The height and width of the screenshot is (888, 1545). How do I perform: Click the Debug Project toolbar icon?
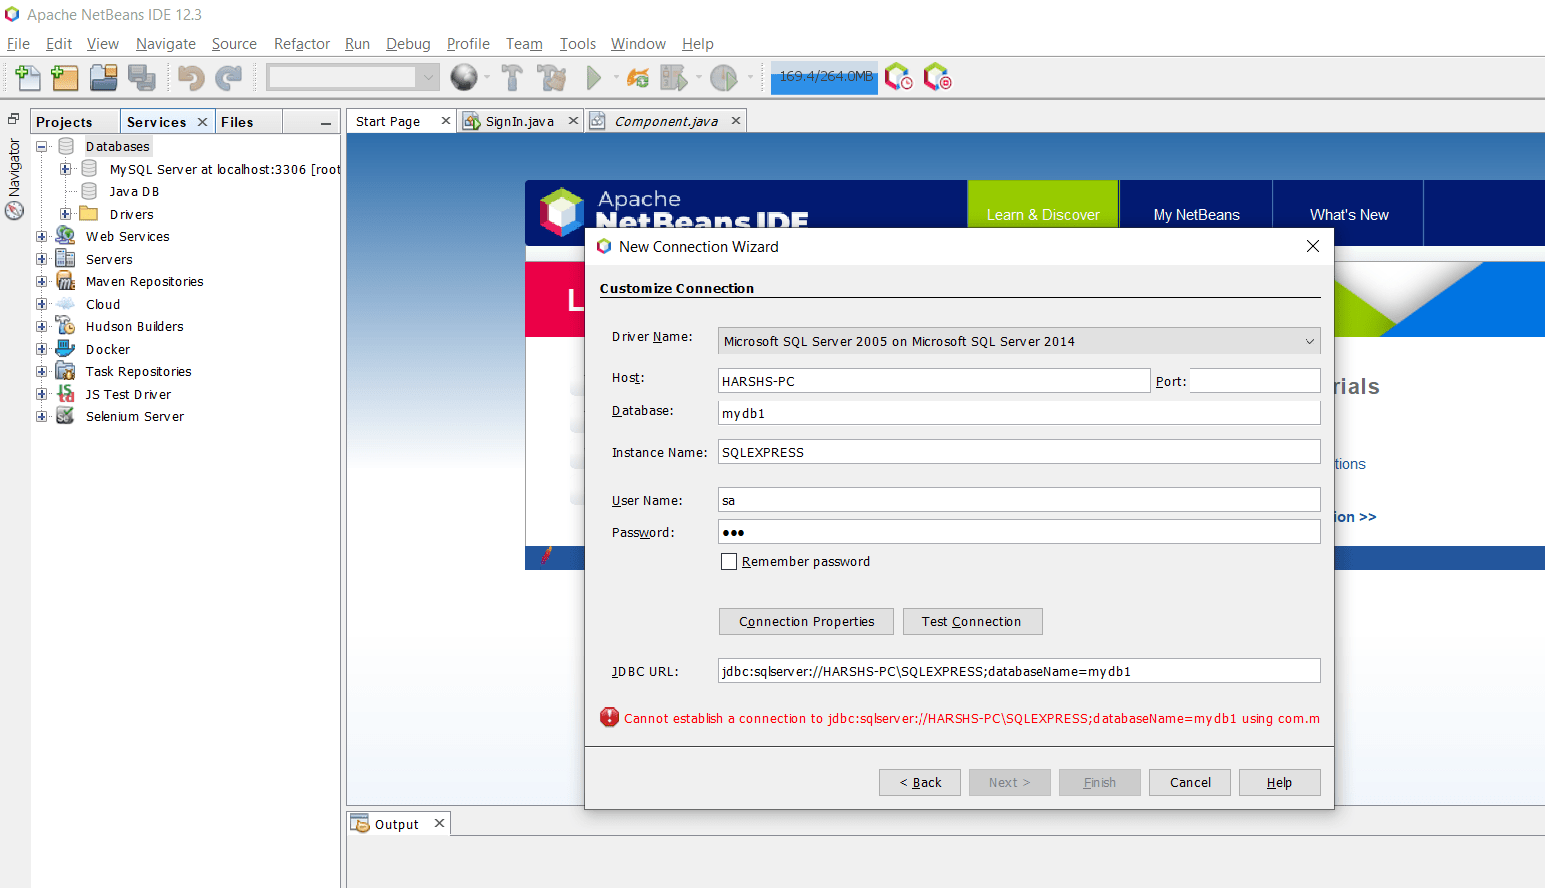(x=673, y=77)
